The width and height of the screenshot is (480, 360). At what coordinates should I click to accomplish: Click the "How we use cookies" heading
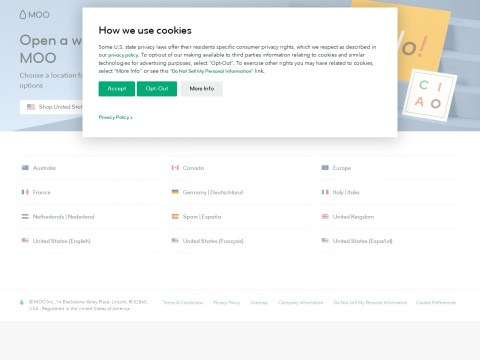[145, 31]
